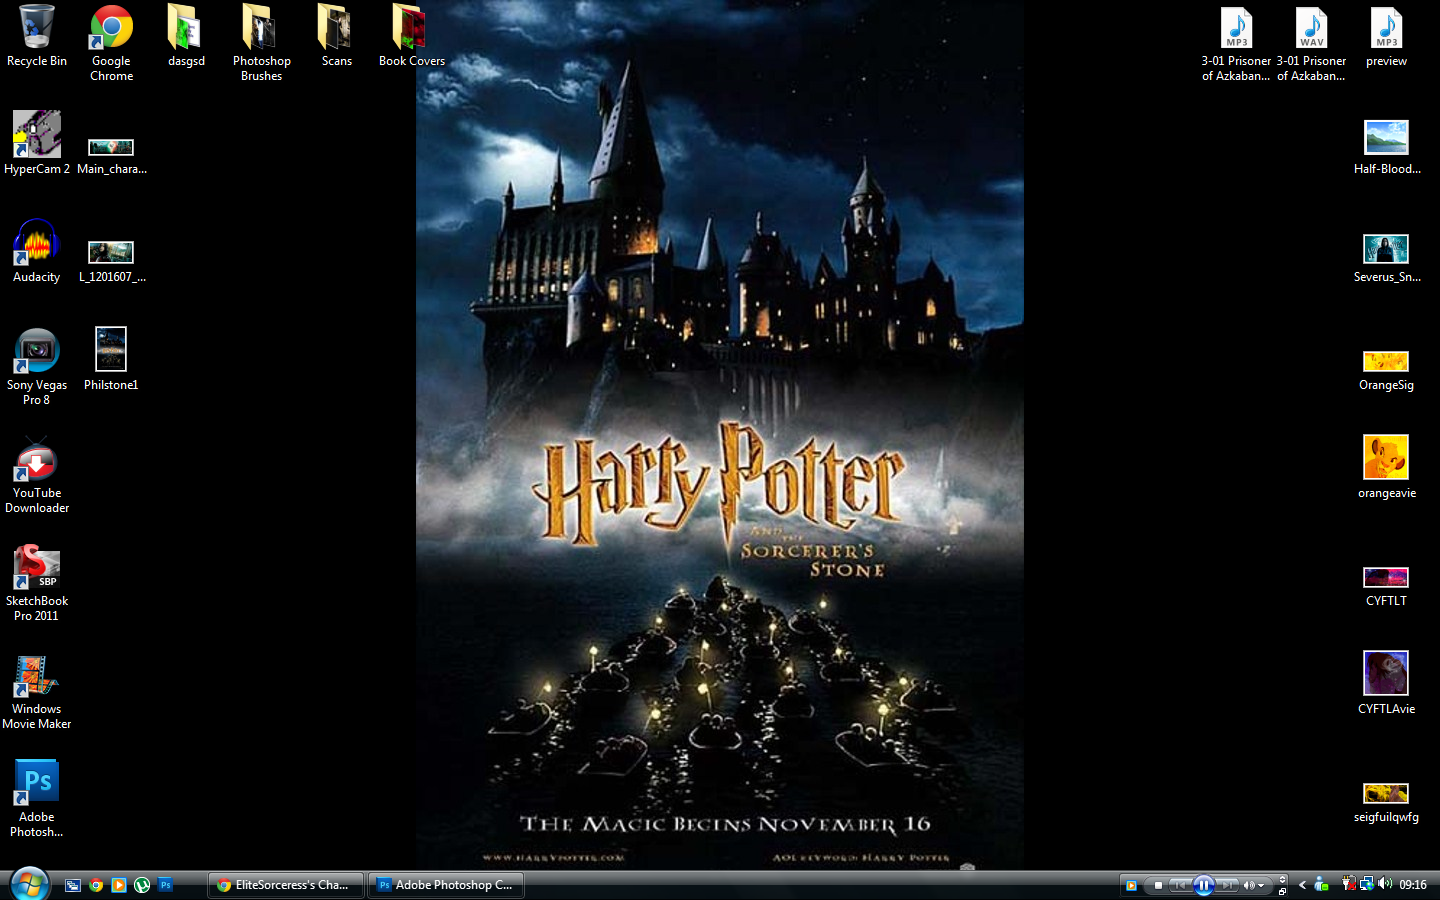Click the system volume tray icon

(1385, 884)
